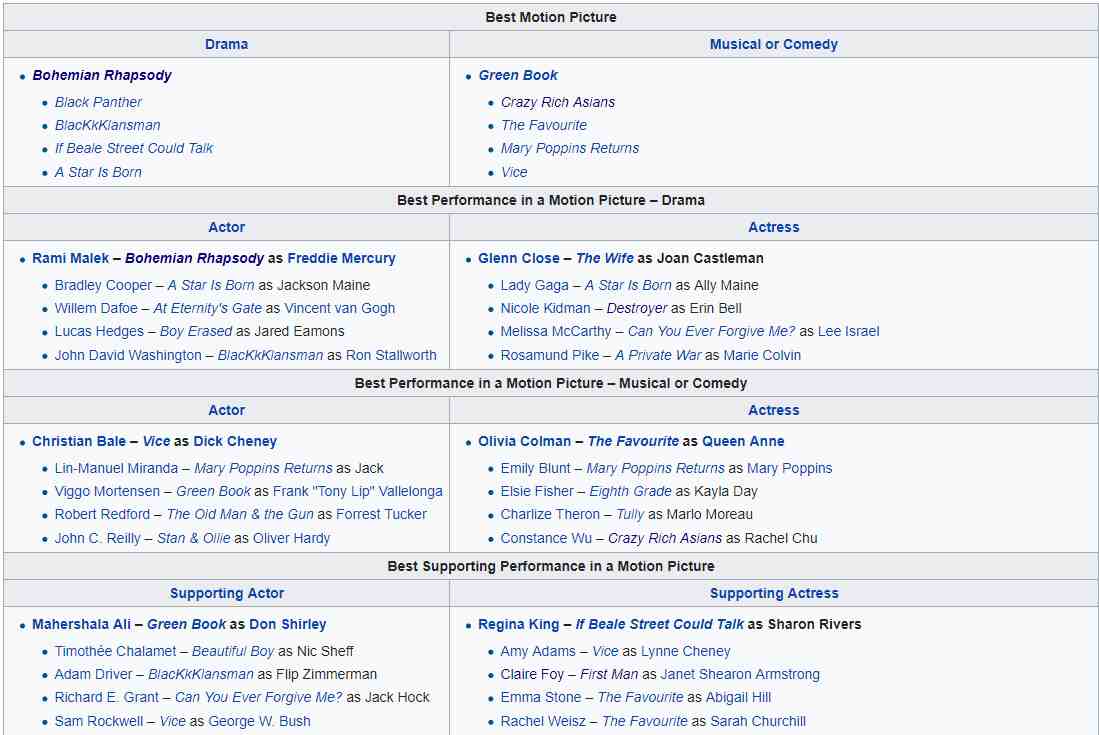
Task: Open A Star Is Born in Best Motion Picture list
Action: pos(98,172)
